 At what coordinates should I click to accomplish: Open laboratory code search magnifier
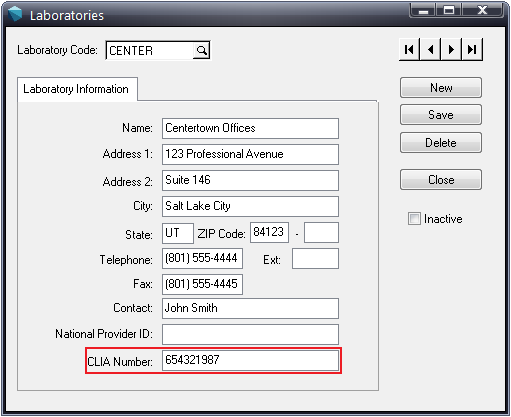(201, 50)
